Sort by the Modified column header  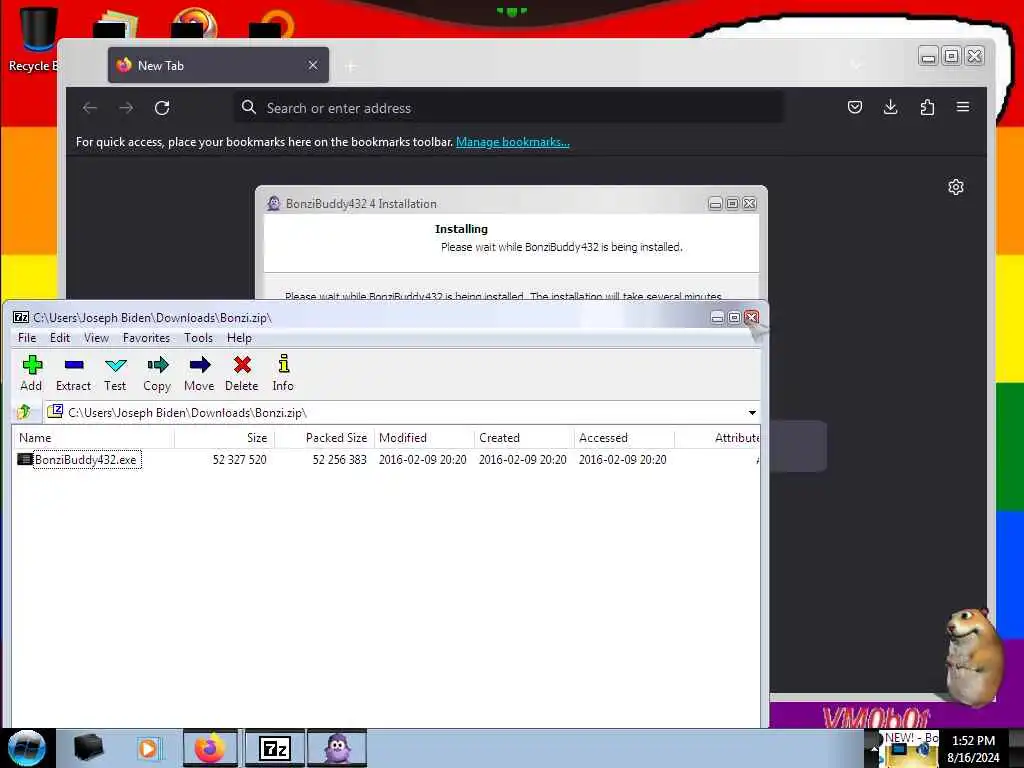click(424, 438)
